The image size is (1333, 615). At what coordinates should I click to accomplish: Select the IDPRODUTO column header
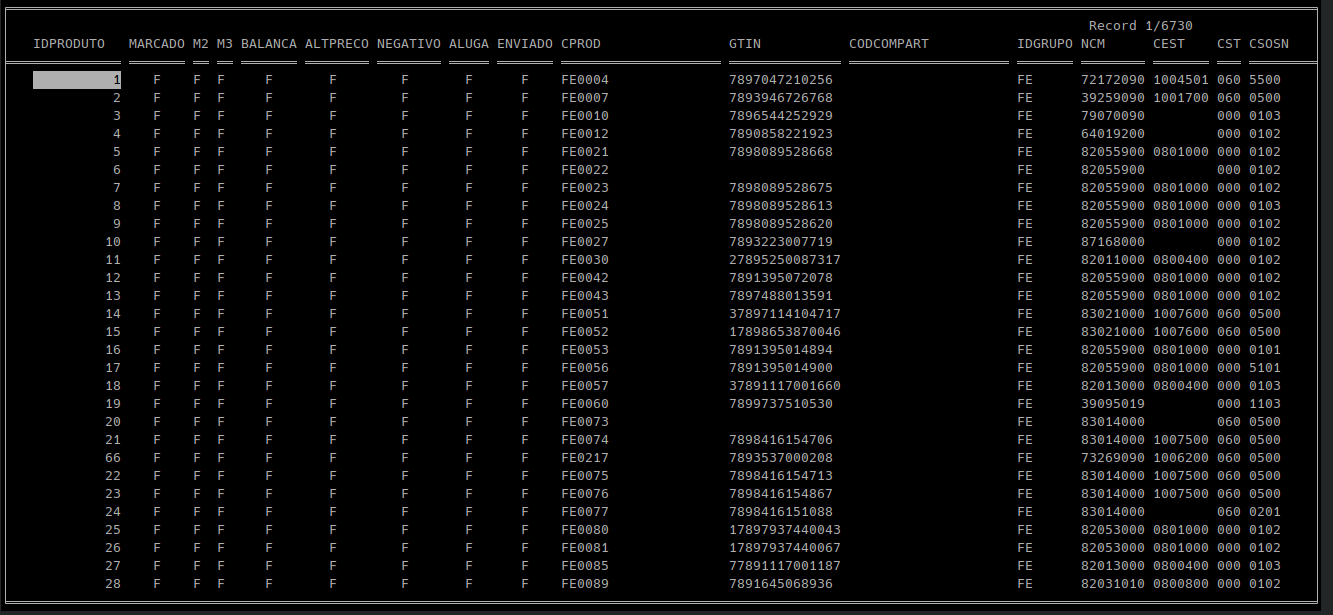tap(69, 44)
